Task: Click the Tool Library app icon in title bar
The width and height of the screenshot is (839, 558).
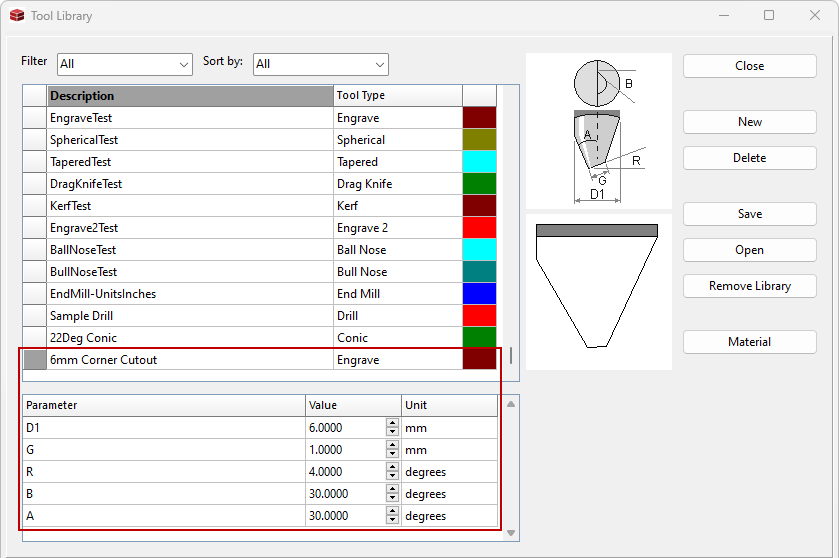Action: pos(16,15)
